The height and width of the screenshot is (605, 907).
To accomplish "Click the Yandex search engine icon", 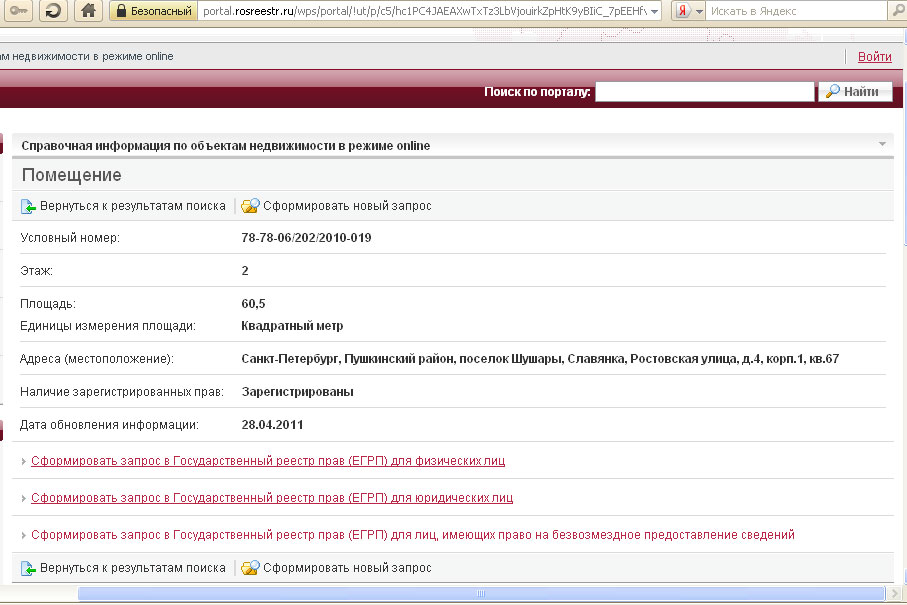I will 683,11.
